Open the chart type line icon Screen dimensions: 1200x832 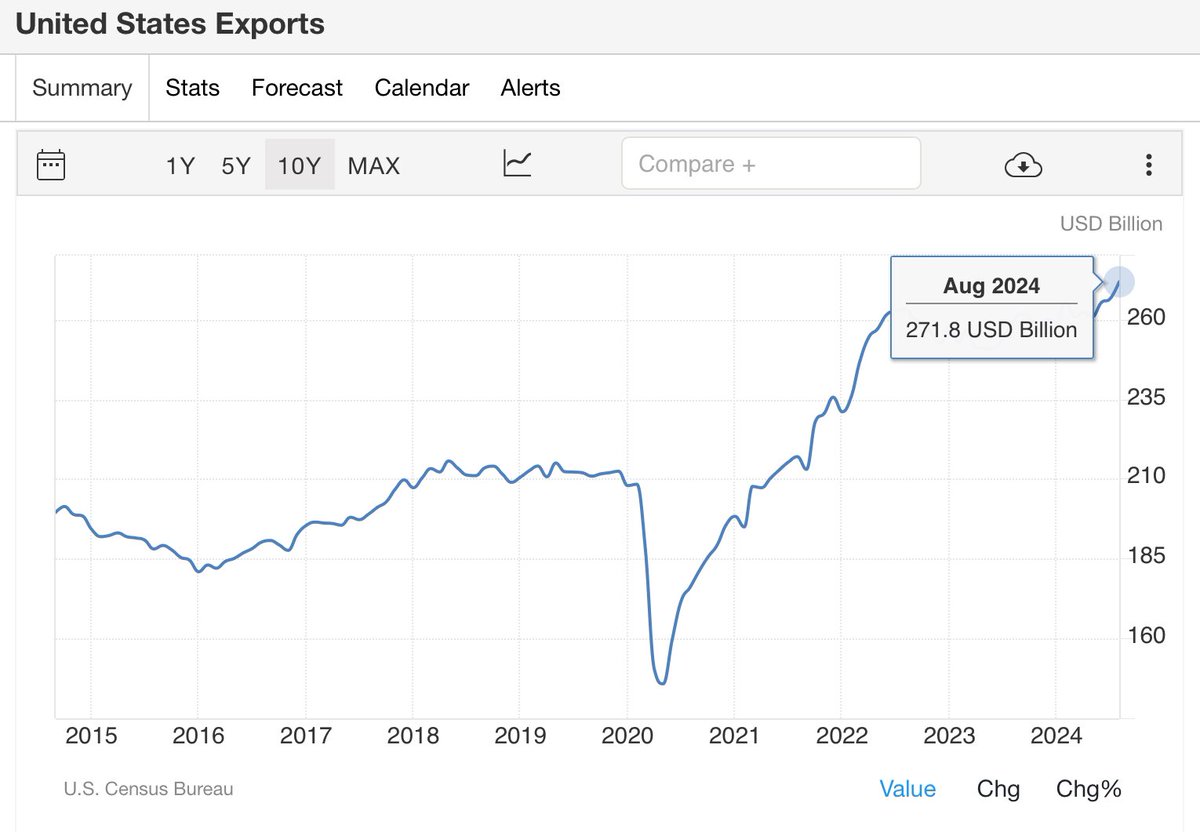(517, 162)
